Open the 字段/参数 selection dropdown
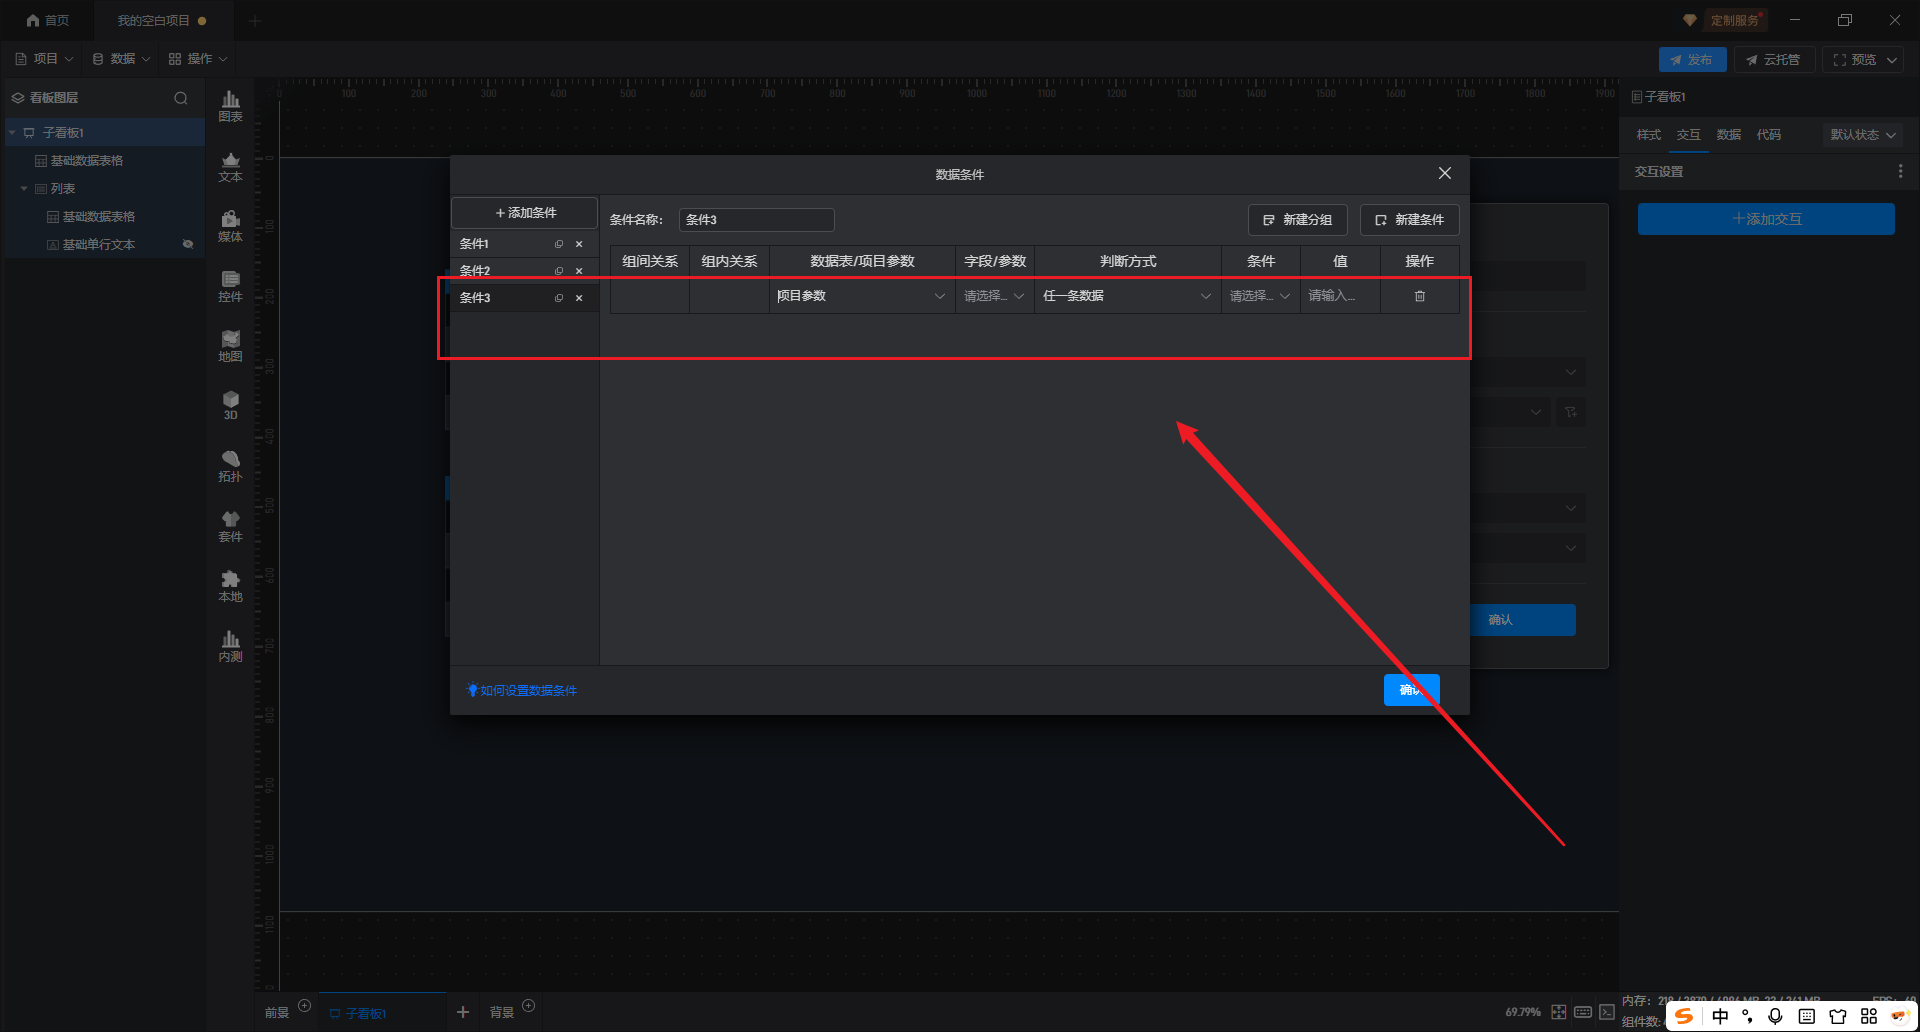The width and height of the screenshot is (1920, 1032). (x=994, y=296)
